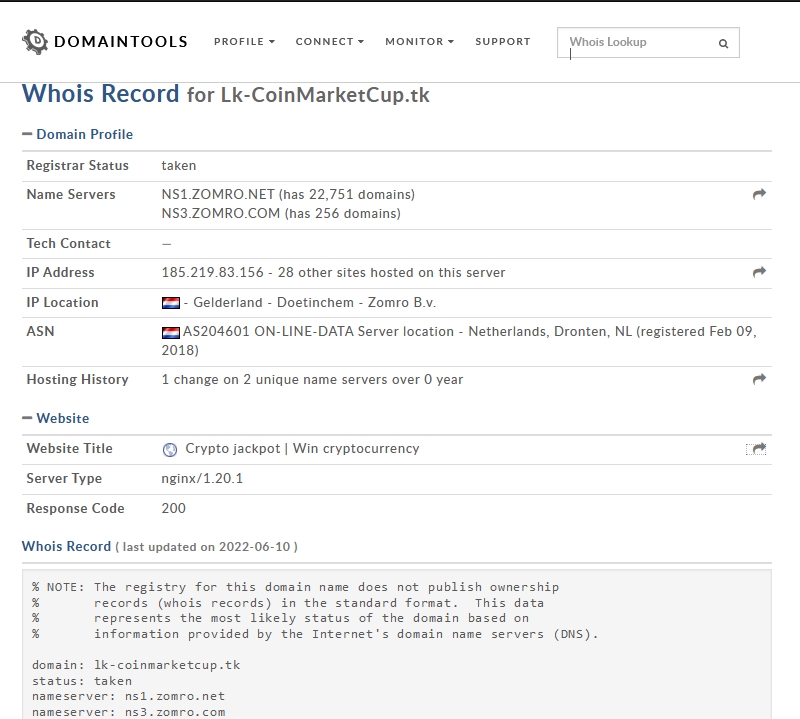Click the DOMAINTOOLS wordmark
800x719 pixels.
click(x=121, y=41)
